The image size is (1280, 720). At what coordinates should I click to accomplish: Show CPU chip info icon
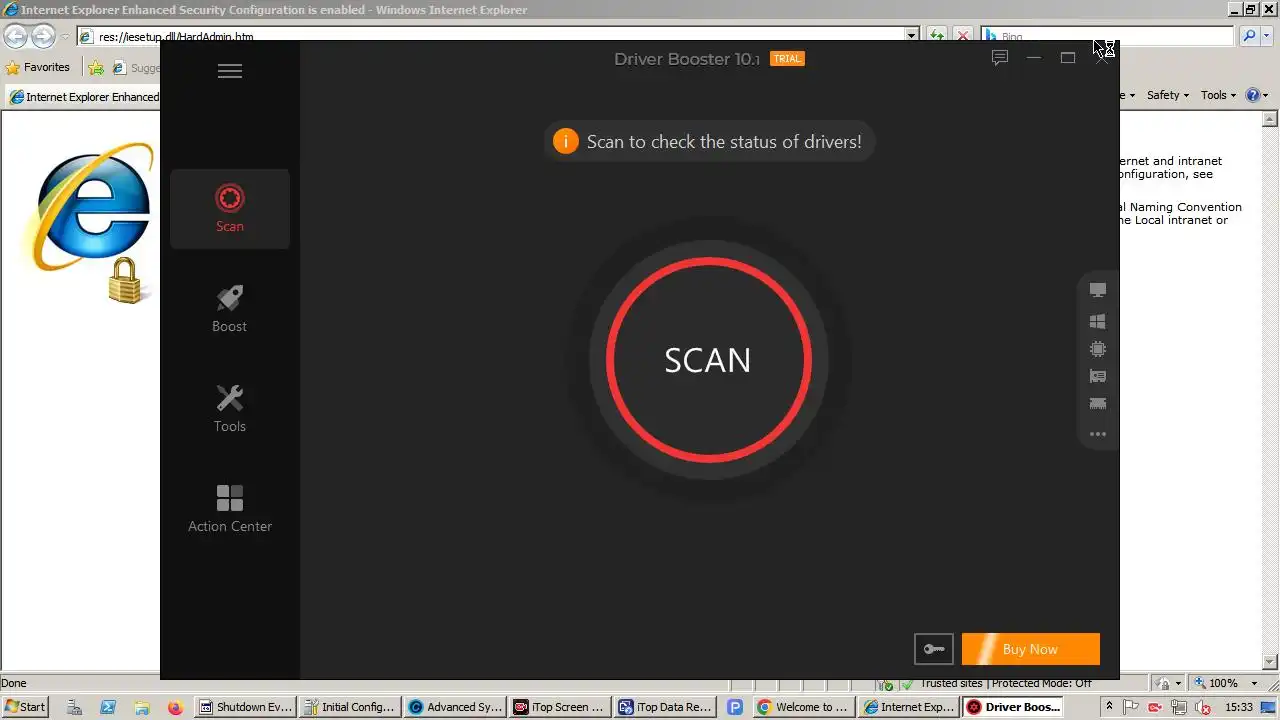1098,349
